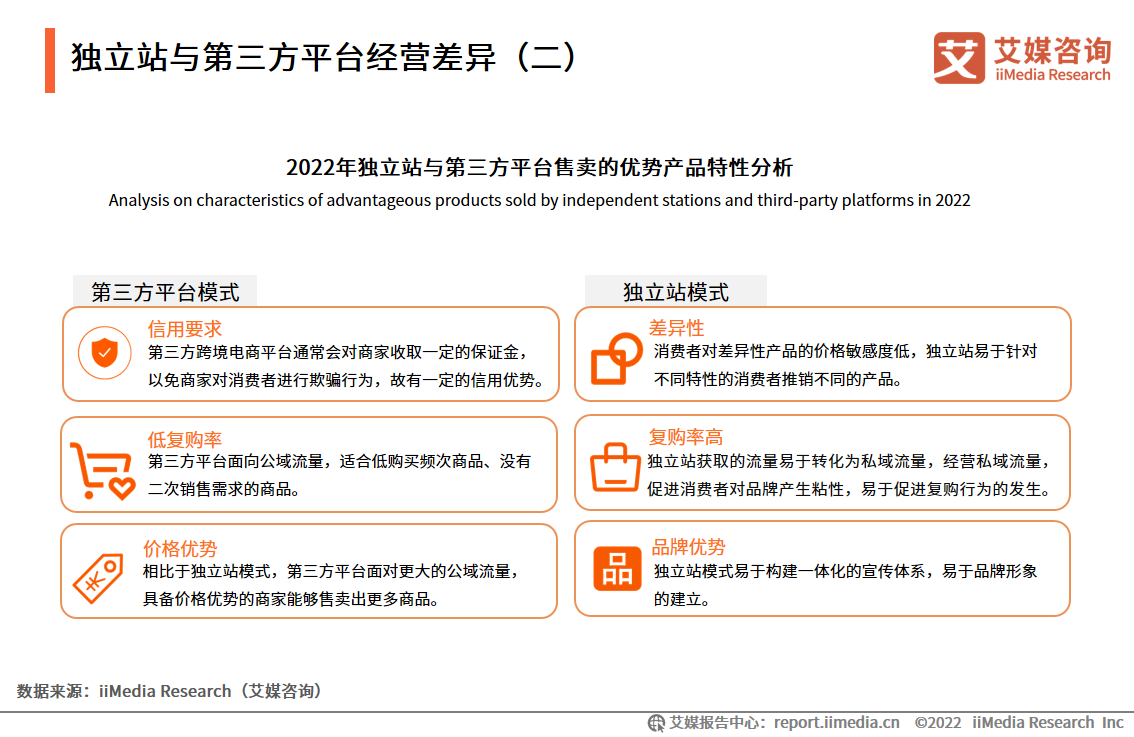Click the globe icon before 艾媒报告中心
This screenshot has height=737, width=1134.
pyautogui.click(x=656, y=723)
